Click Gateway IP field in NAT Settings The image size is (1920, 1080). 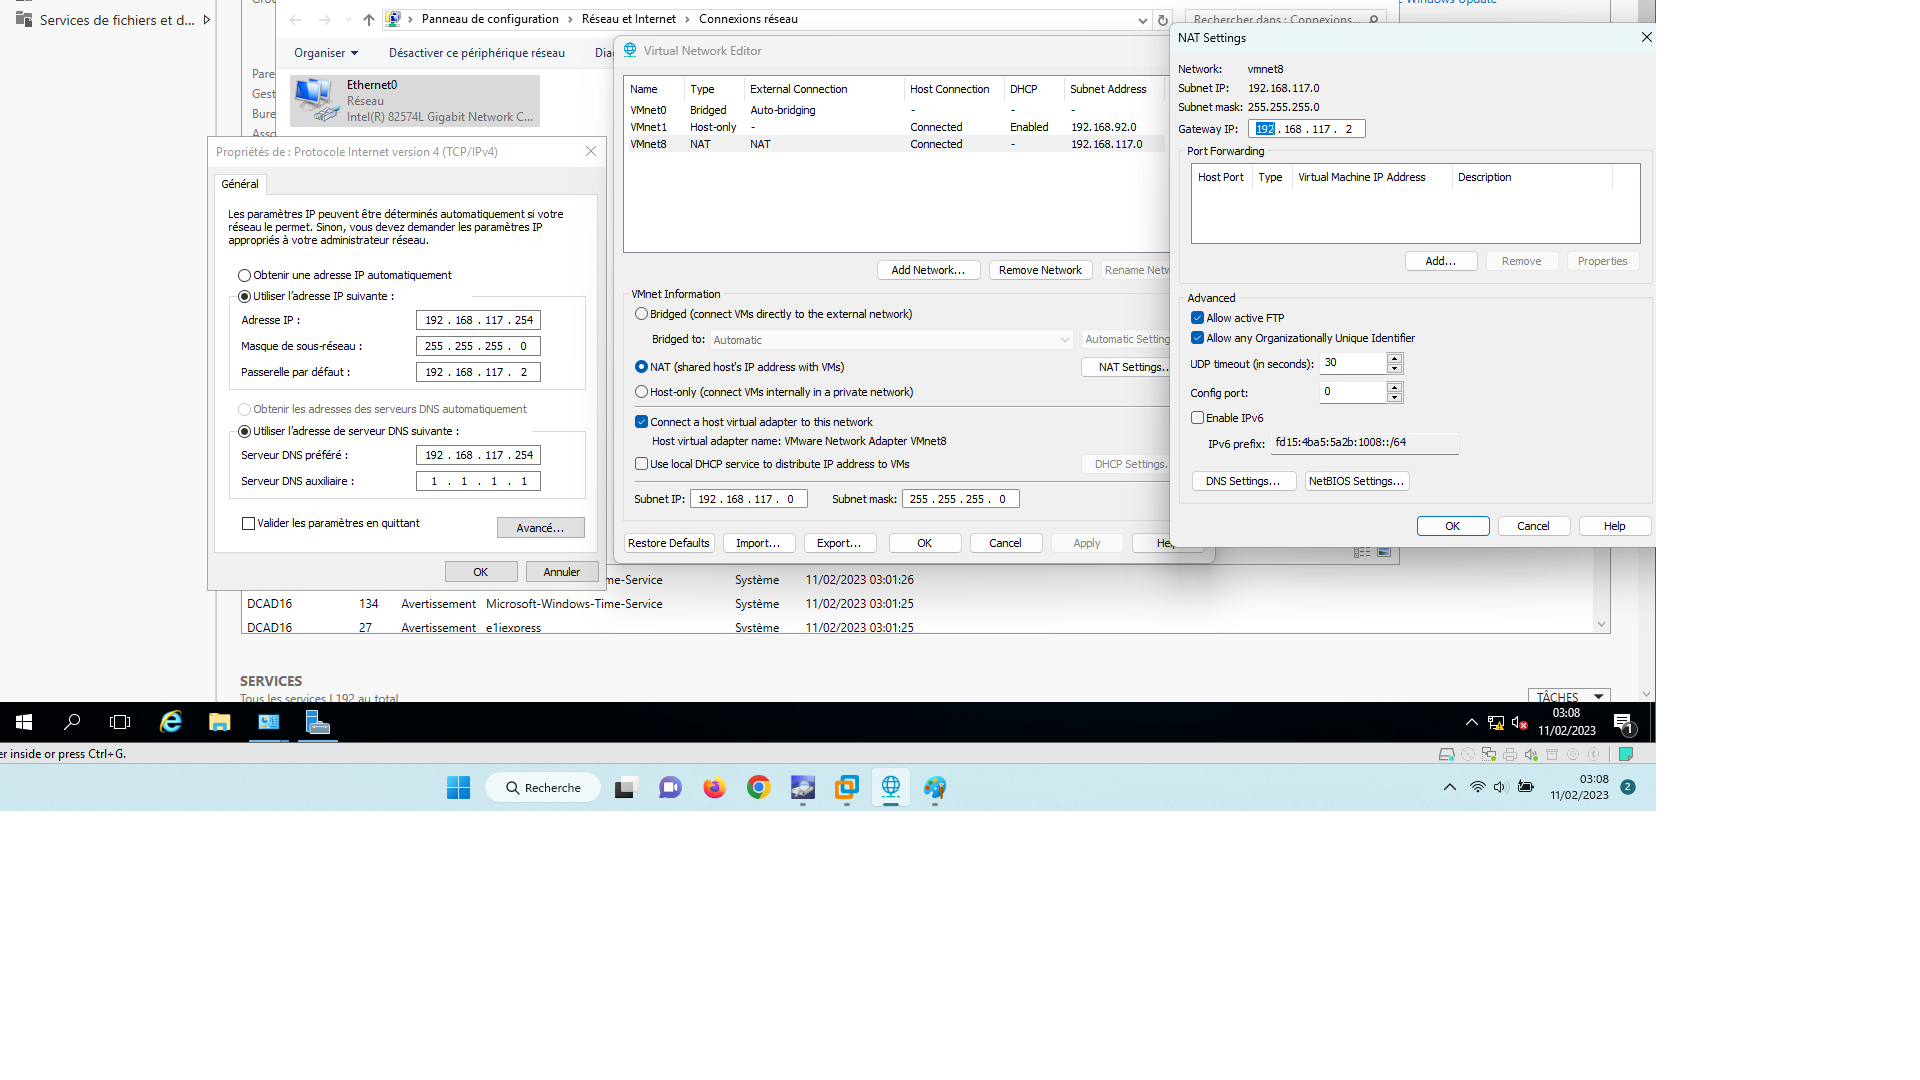[x=1306, y=129]
